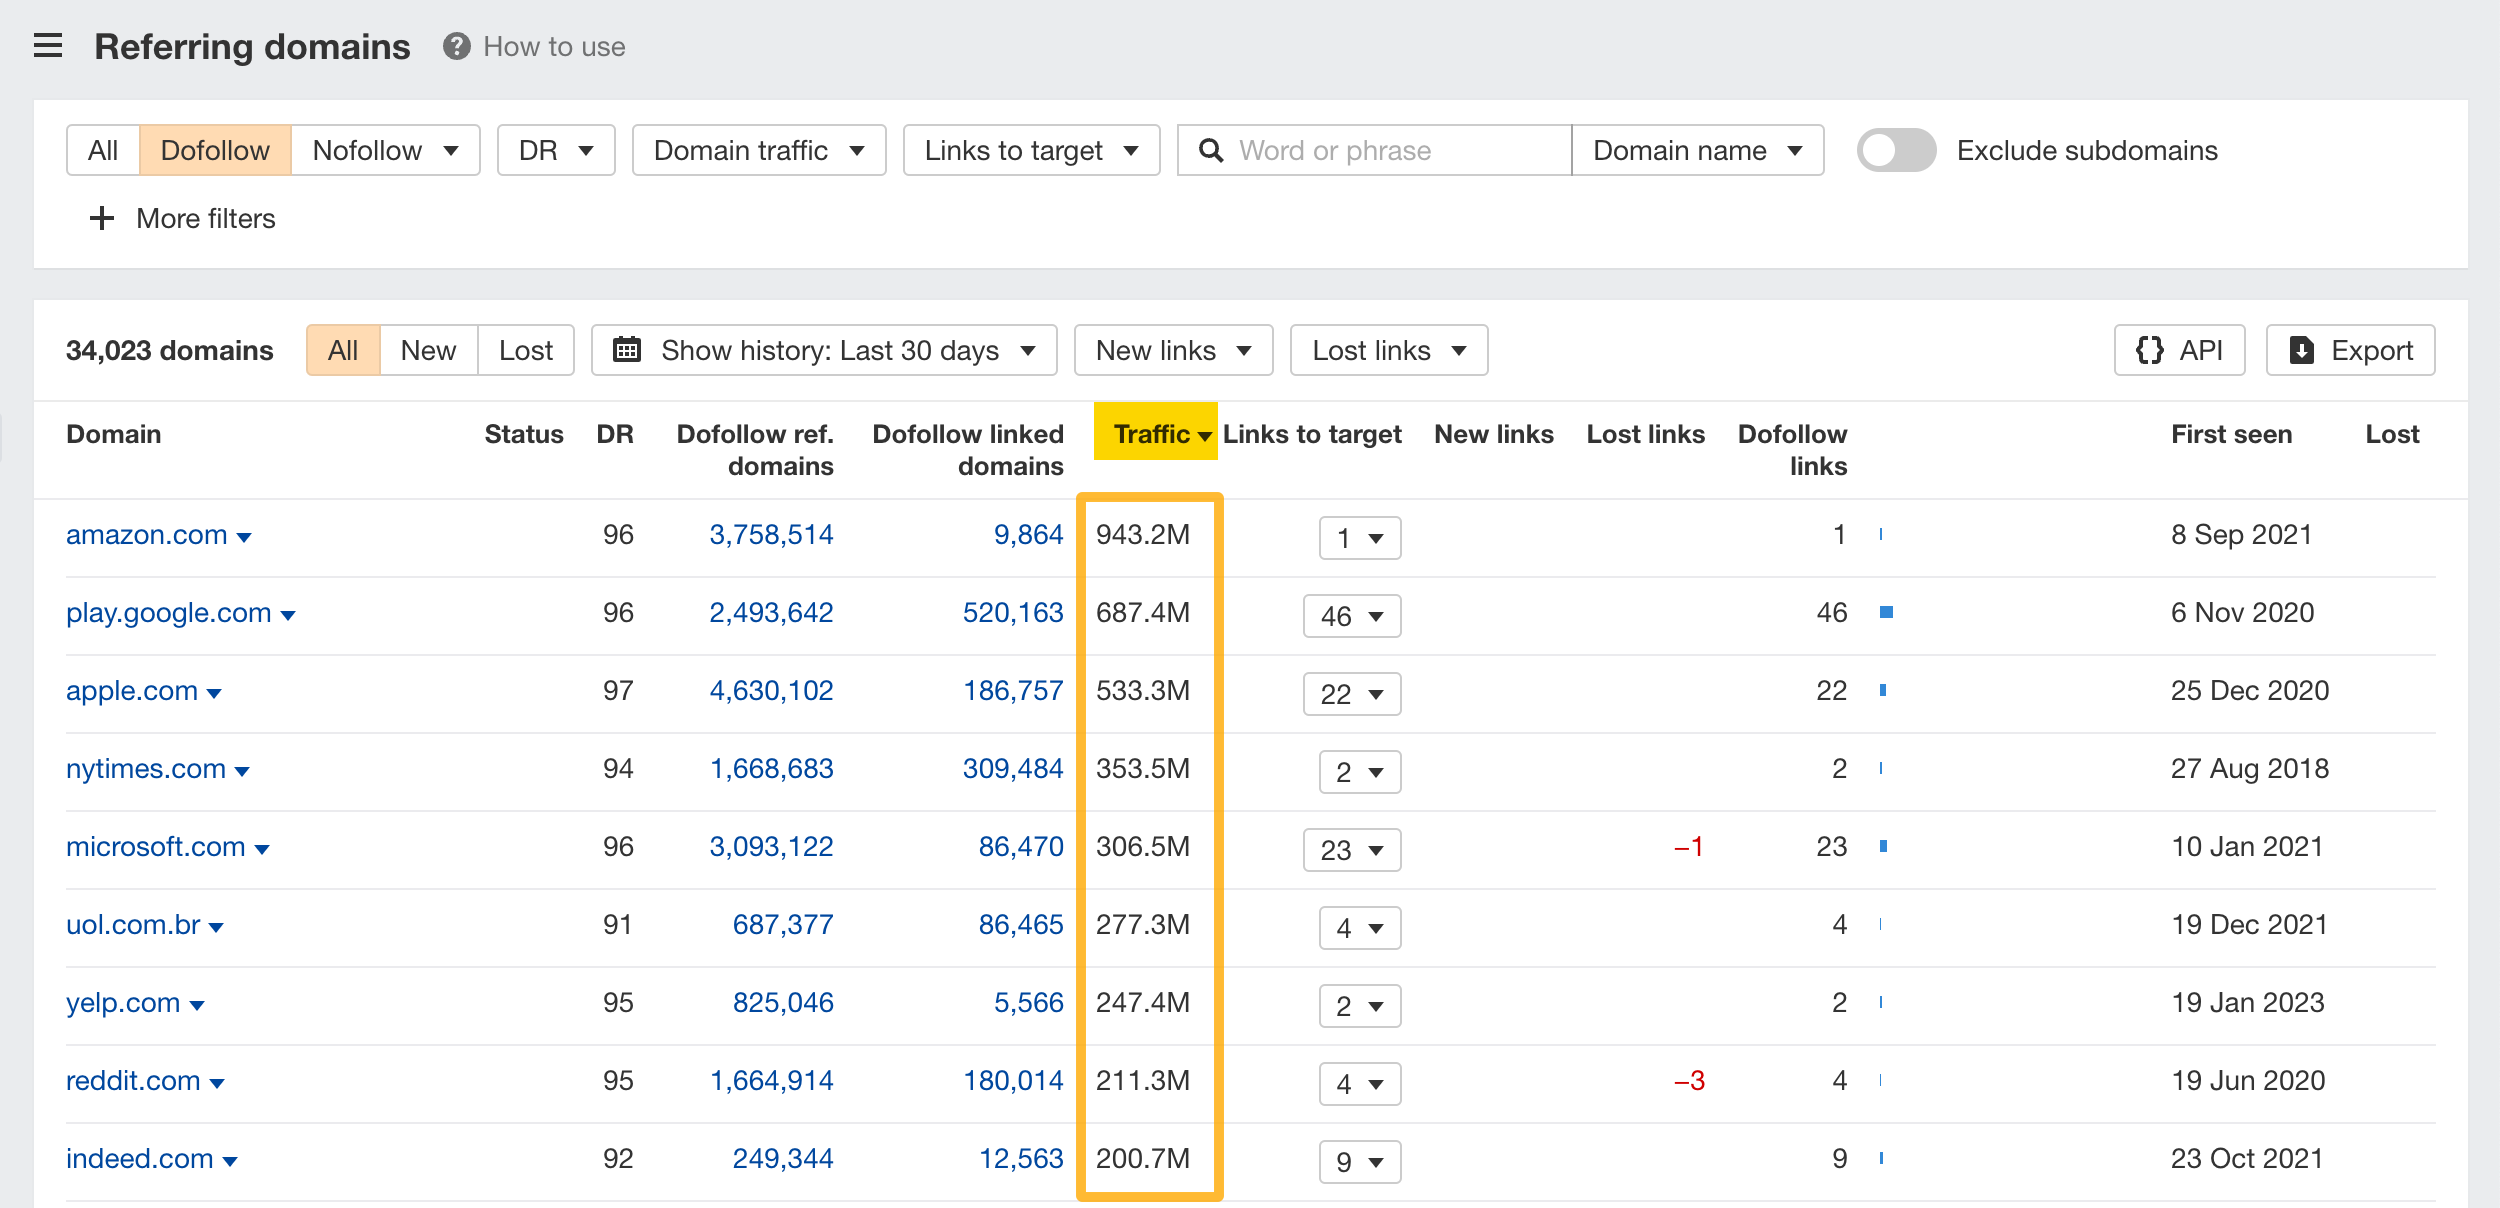Click the calendar icon in Show history

627,350
